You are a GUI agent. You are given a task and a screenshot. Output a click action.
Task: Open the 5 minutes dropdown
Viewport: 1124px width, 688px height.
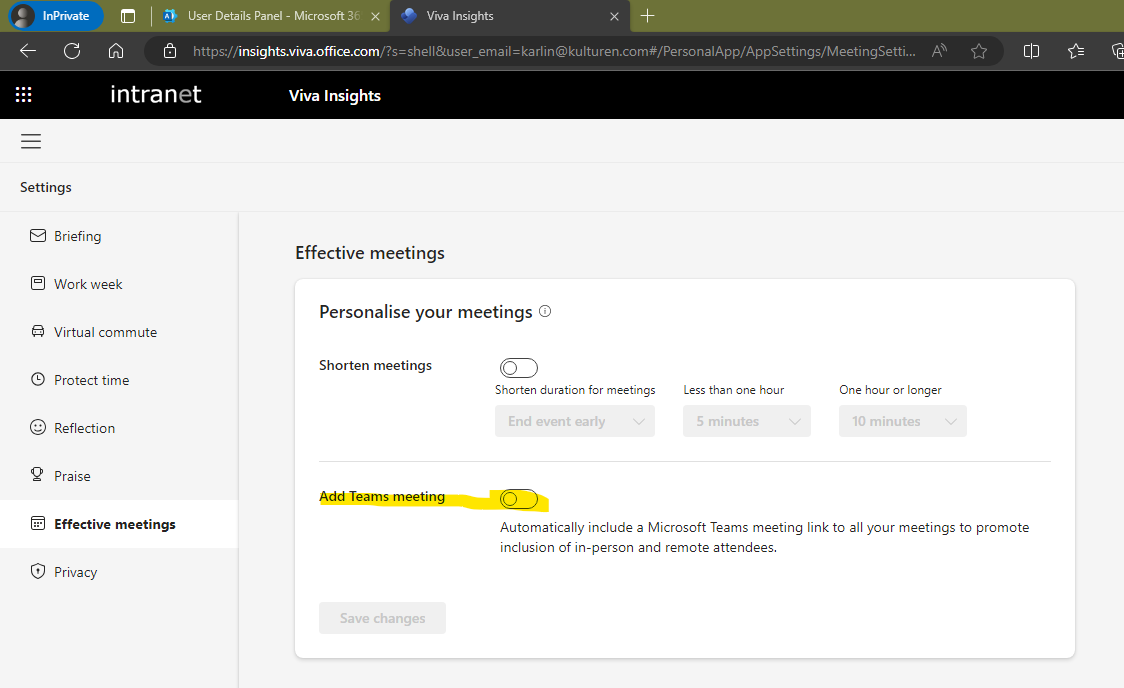747,421
